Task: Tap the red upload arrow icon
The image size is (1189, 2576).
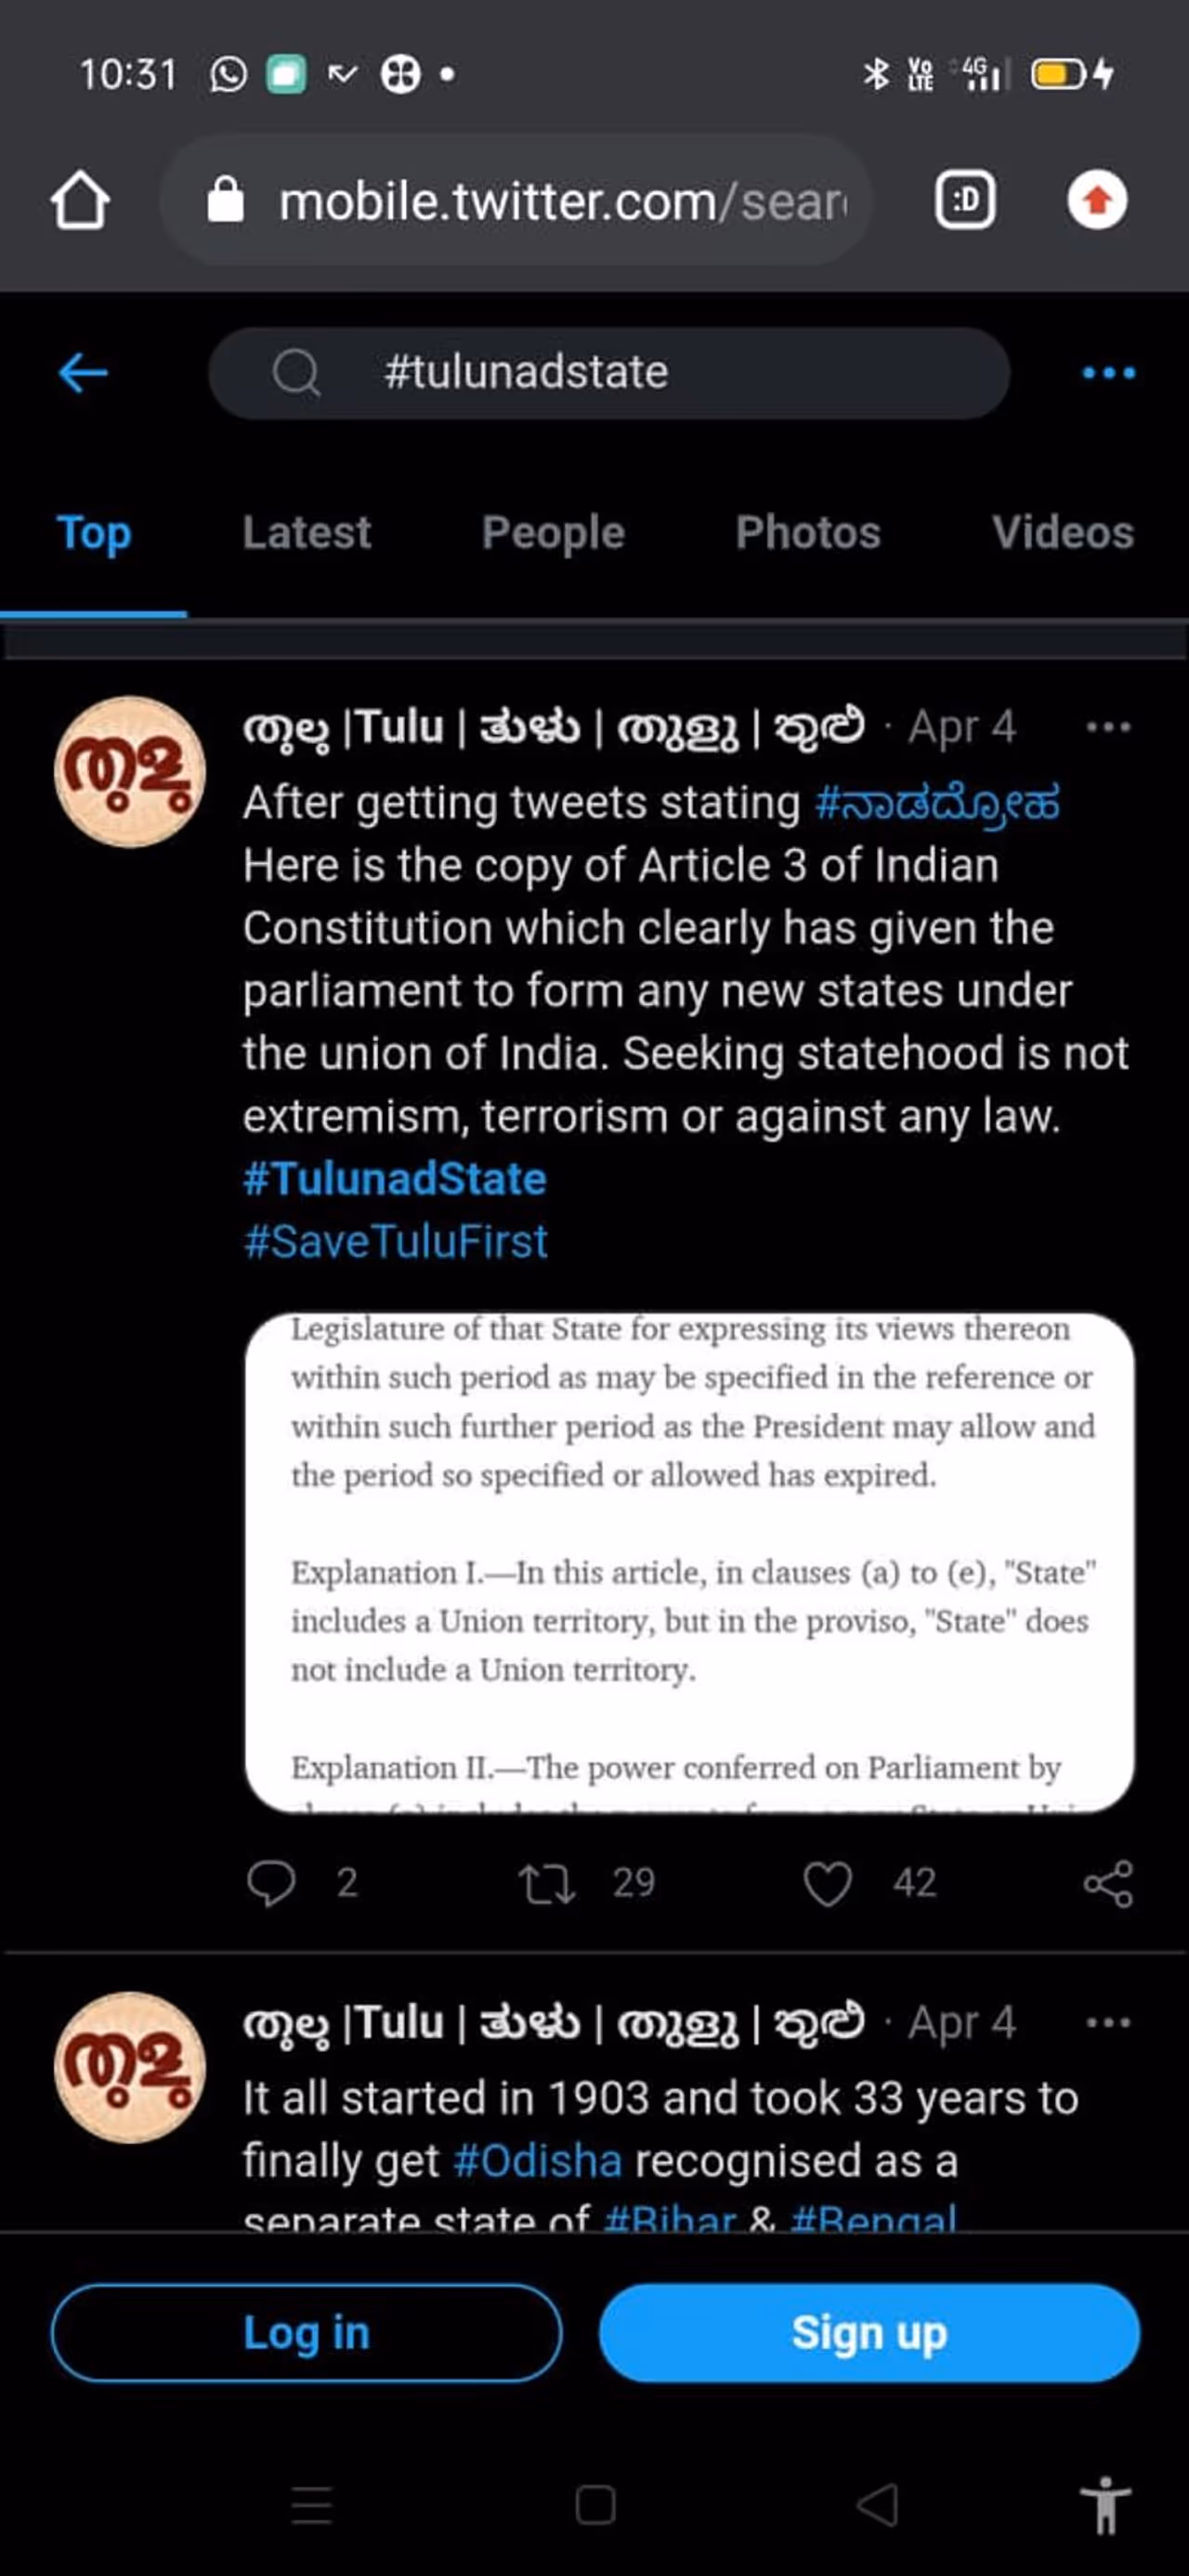Action: click(x=1097, y=201)
